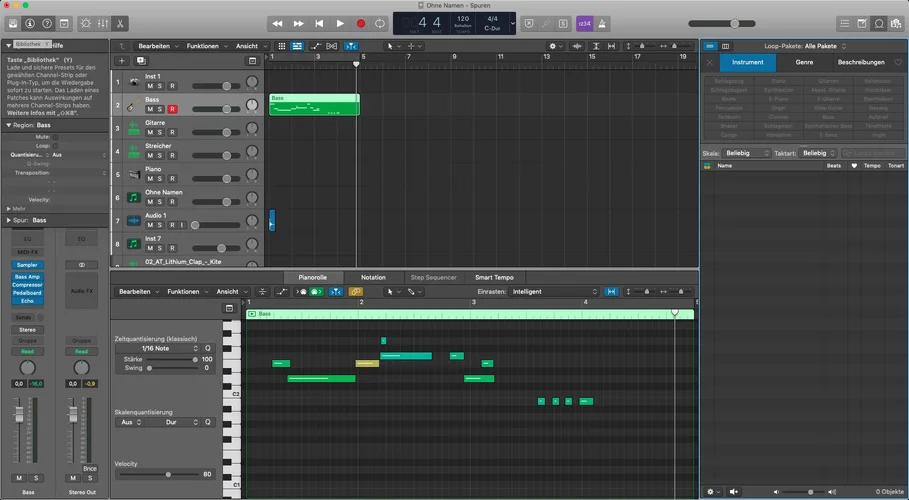Viewport: 909px width, 500px height.
Task: Toggle the metronome click
Action: [x=604, y=23]
